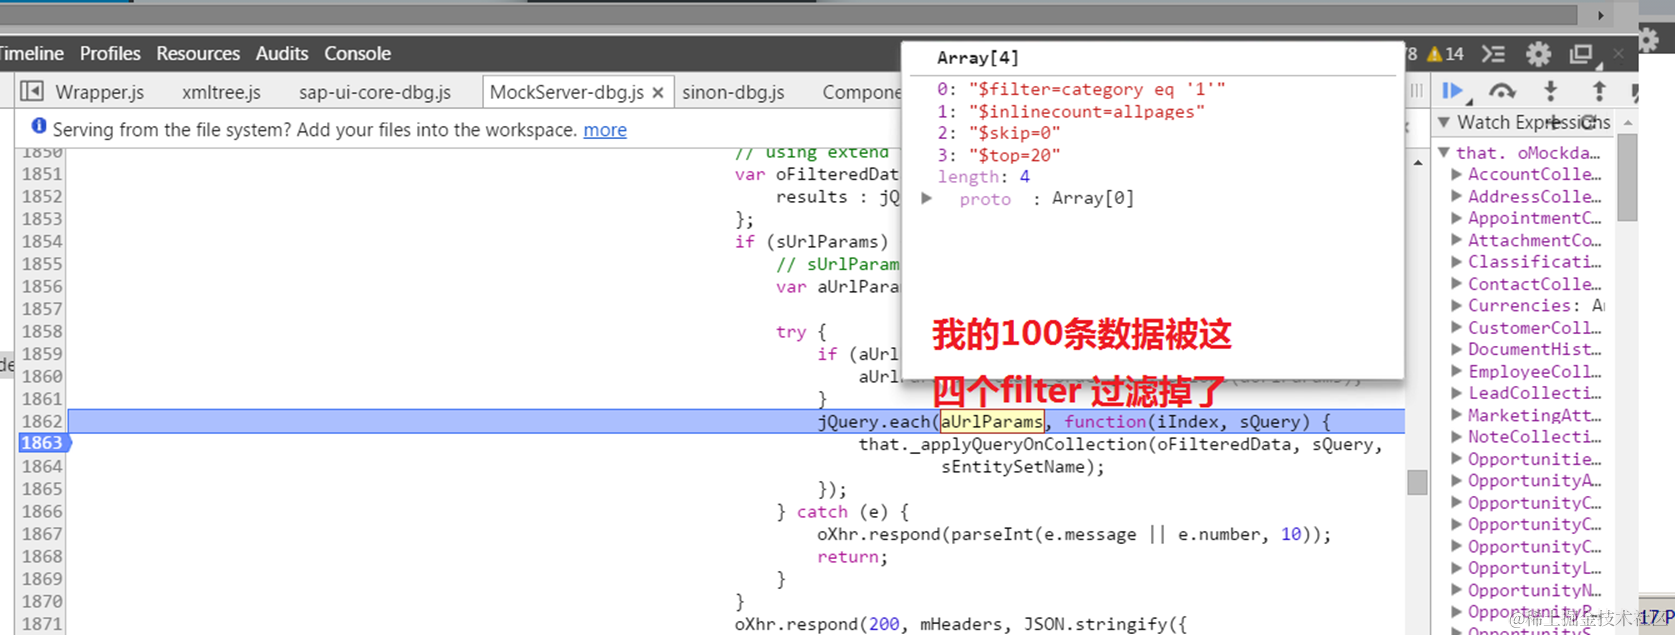Viewport: 1675px width, 635px height.
Task: Expand the OpportunityN... node
Action: [x=1457, y=590]
